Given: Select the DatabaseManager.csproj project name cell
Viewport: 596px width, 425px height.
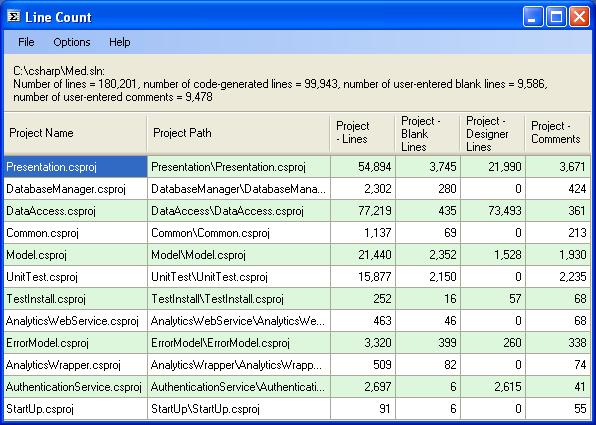Looking at the screenshot, I should coord(76,189).
